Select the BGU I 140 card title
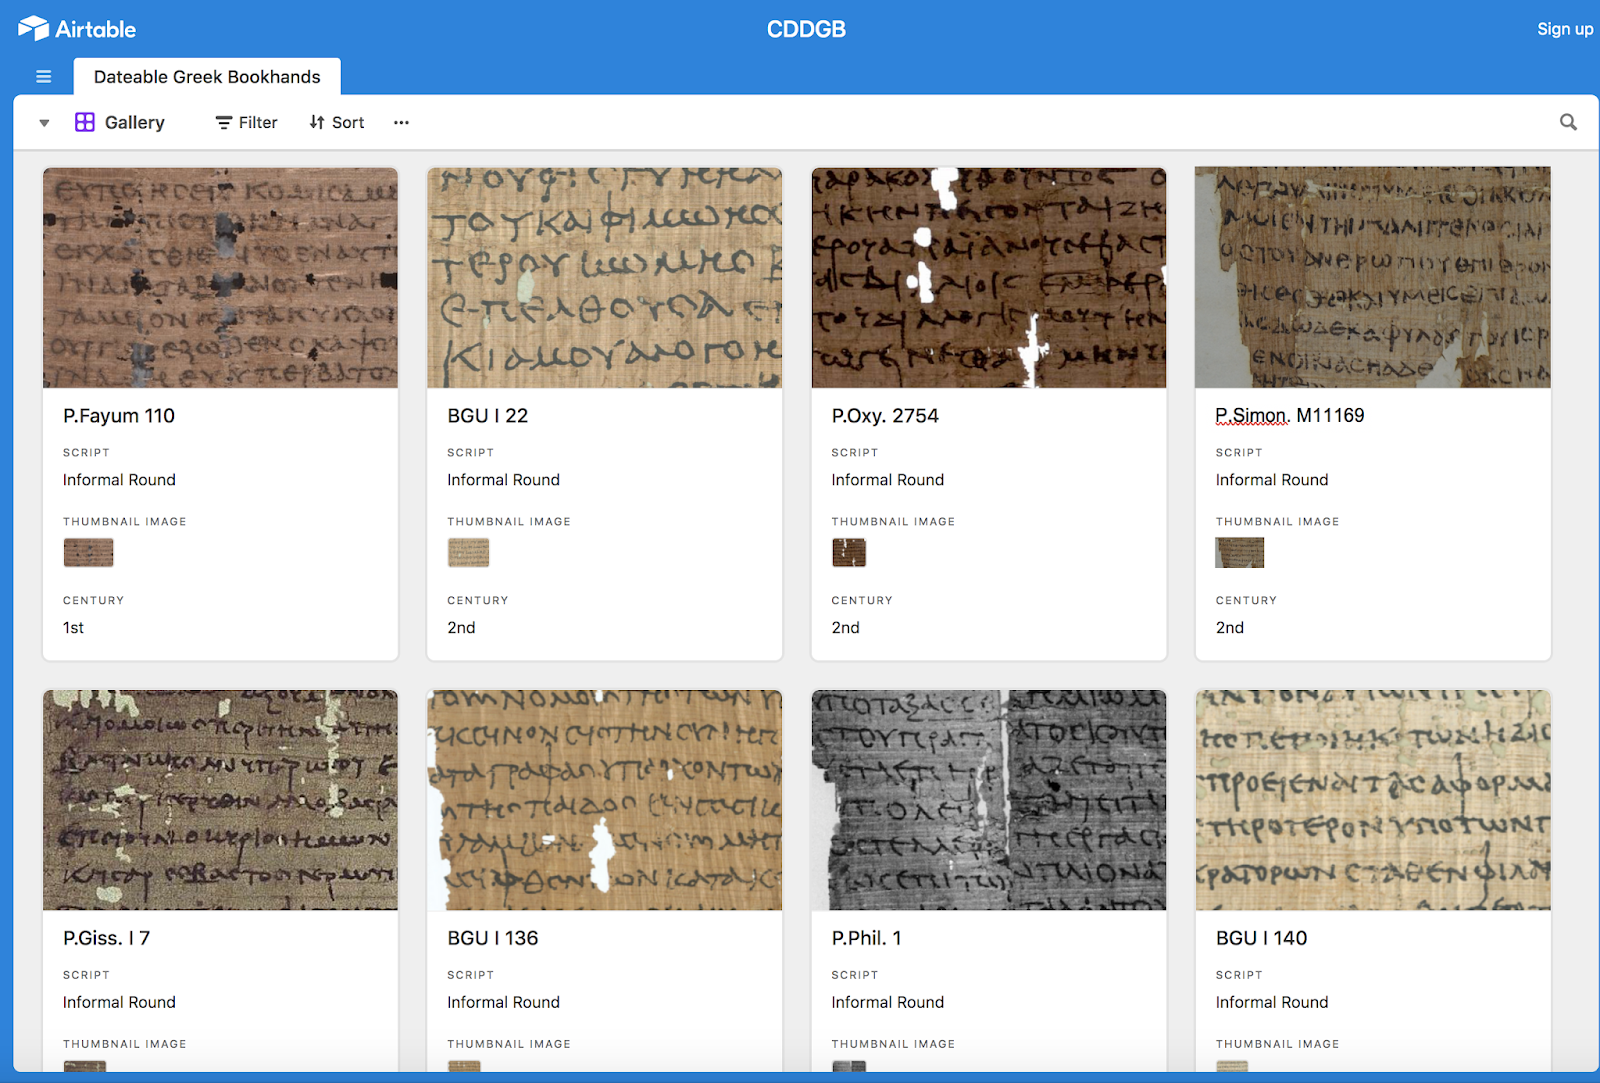This screenshot has height=1083, width=1600. point(1262,938)
